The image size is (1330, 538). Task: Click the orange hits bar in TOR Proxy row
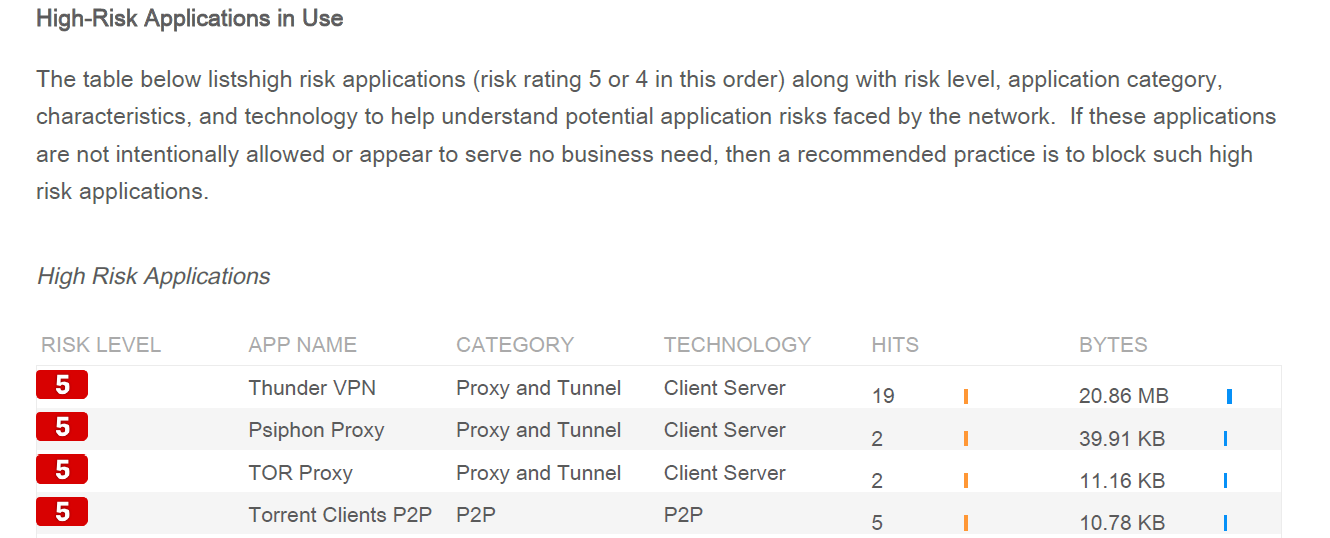point(966,481)
